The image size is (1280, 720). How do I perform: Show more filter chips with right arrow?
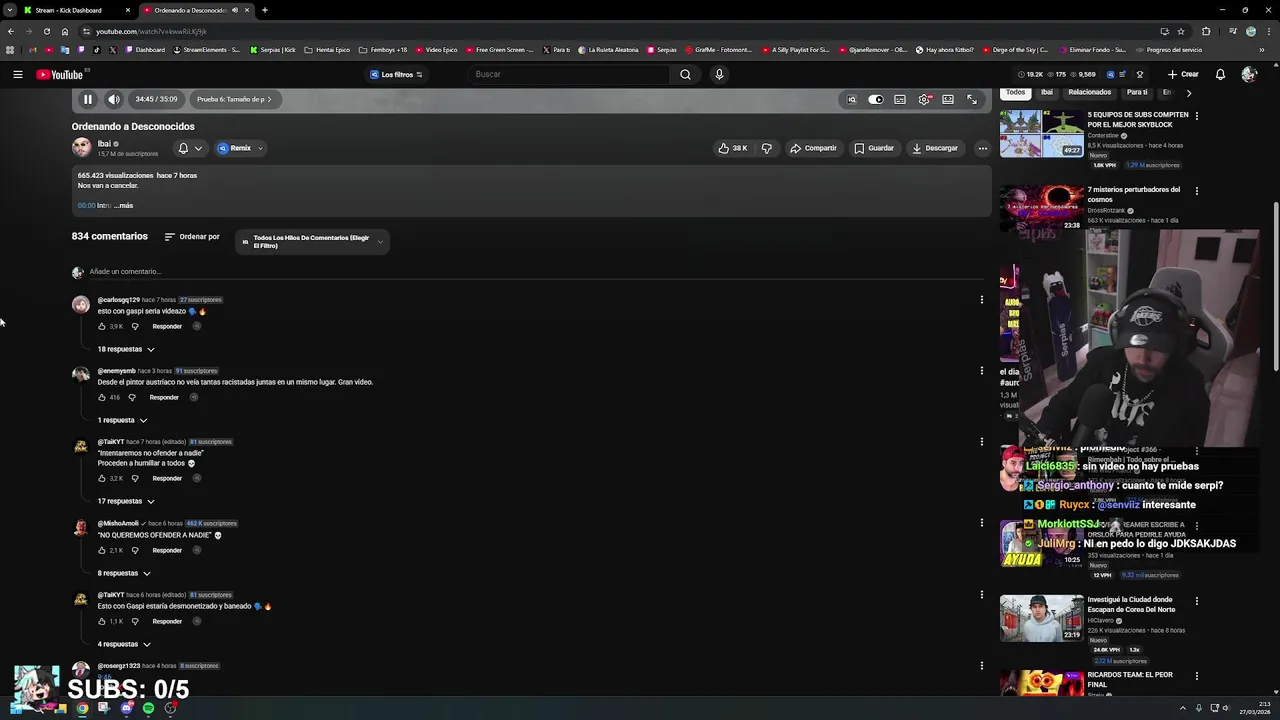point(1188,93)
